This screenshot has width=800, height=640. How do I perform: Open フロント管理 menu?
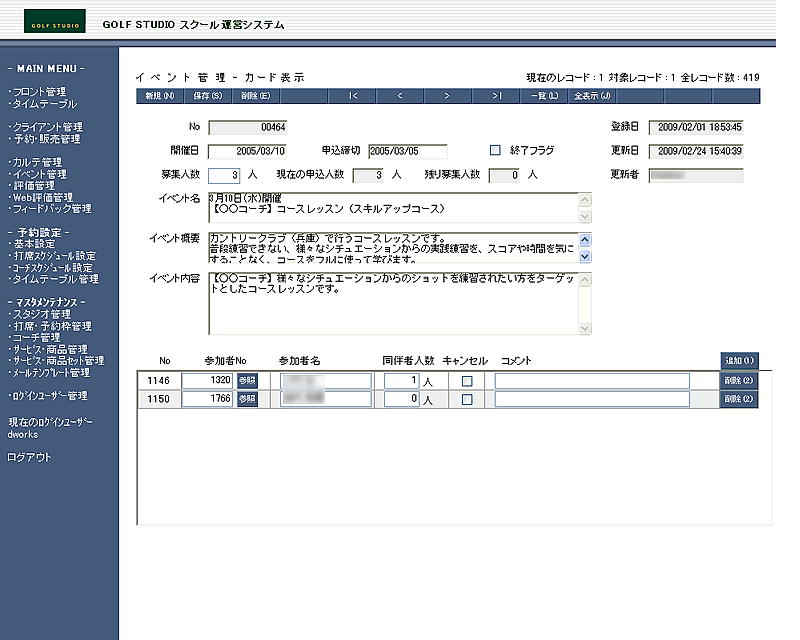pos(39,92)
